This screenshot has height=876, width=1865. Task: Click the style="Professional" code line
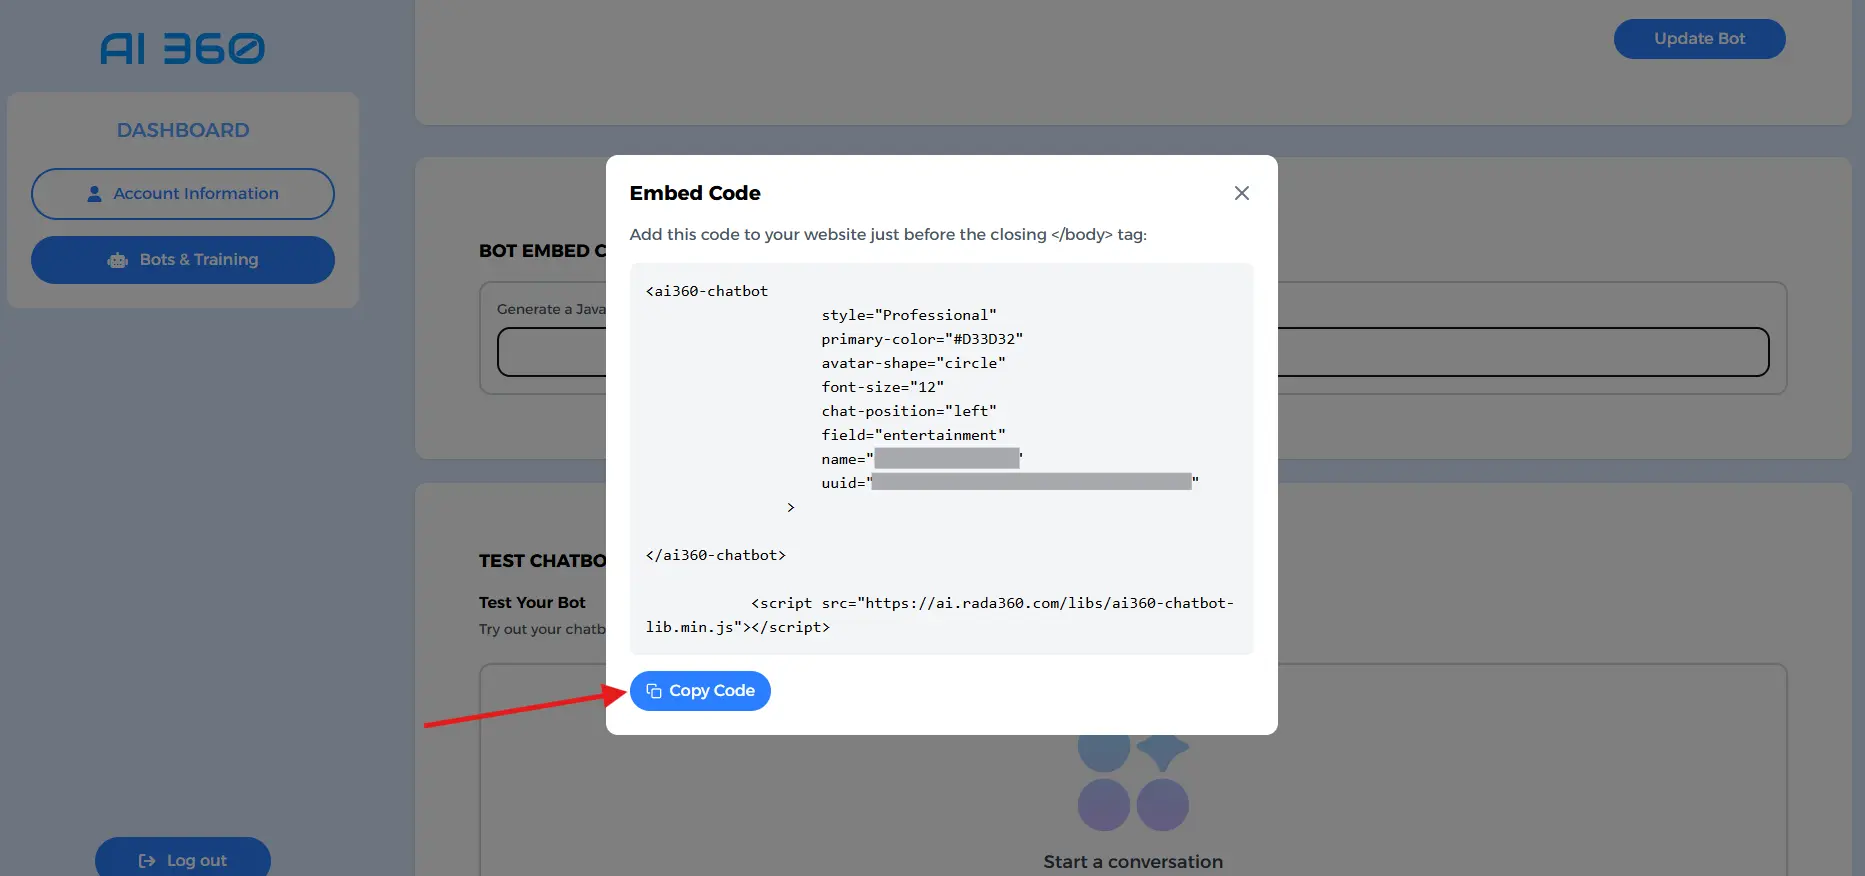coord(909,315)
